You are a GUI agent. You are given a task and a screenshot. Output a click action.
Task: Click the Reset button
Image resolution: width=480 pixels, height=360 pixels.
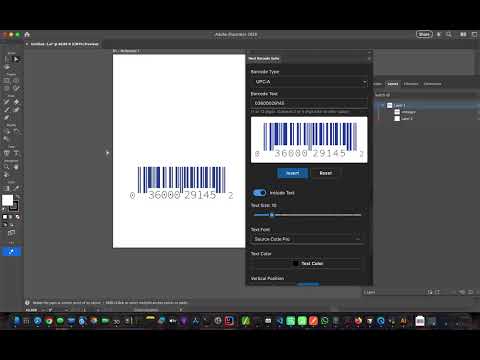(x=325, y=173)
